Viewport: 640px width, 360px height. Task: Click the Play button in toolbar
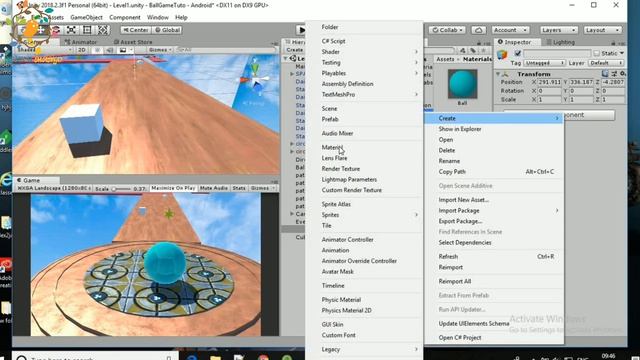301,30
